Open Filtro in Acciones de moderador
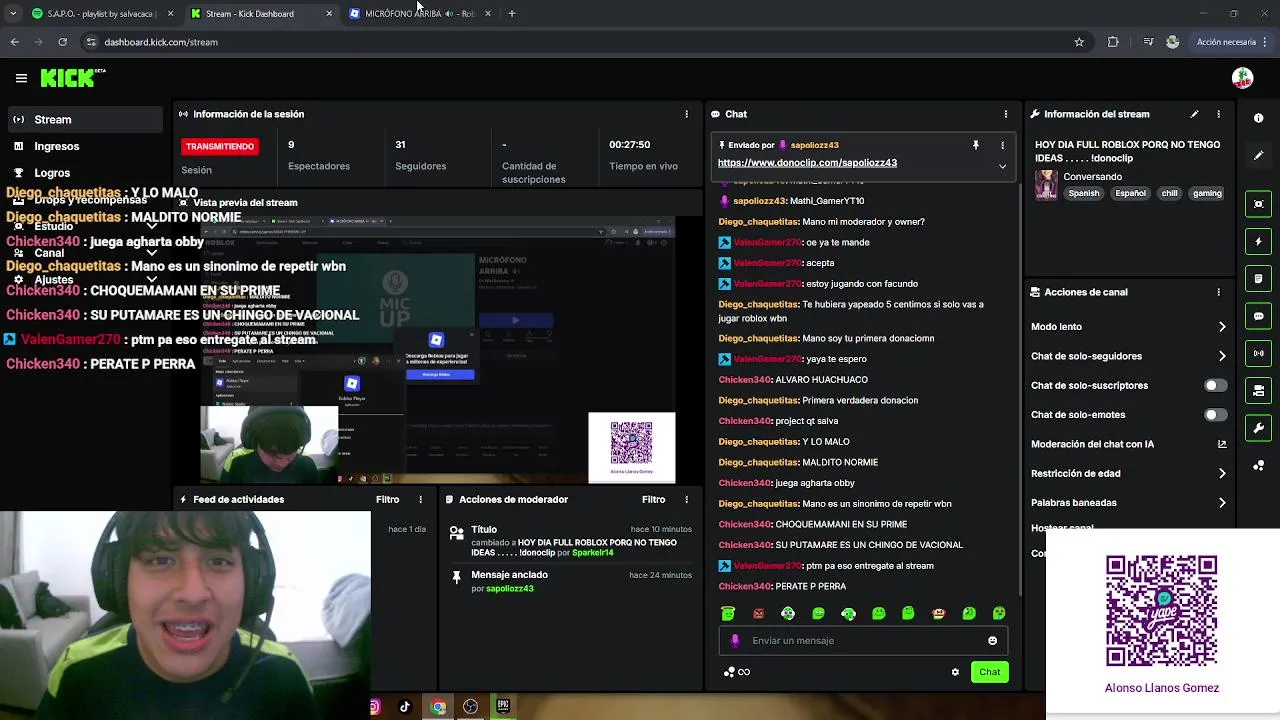Image resolution: width=1280 pixels, height=720 pixels. [653, 499]
